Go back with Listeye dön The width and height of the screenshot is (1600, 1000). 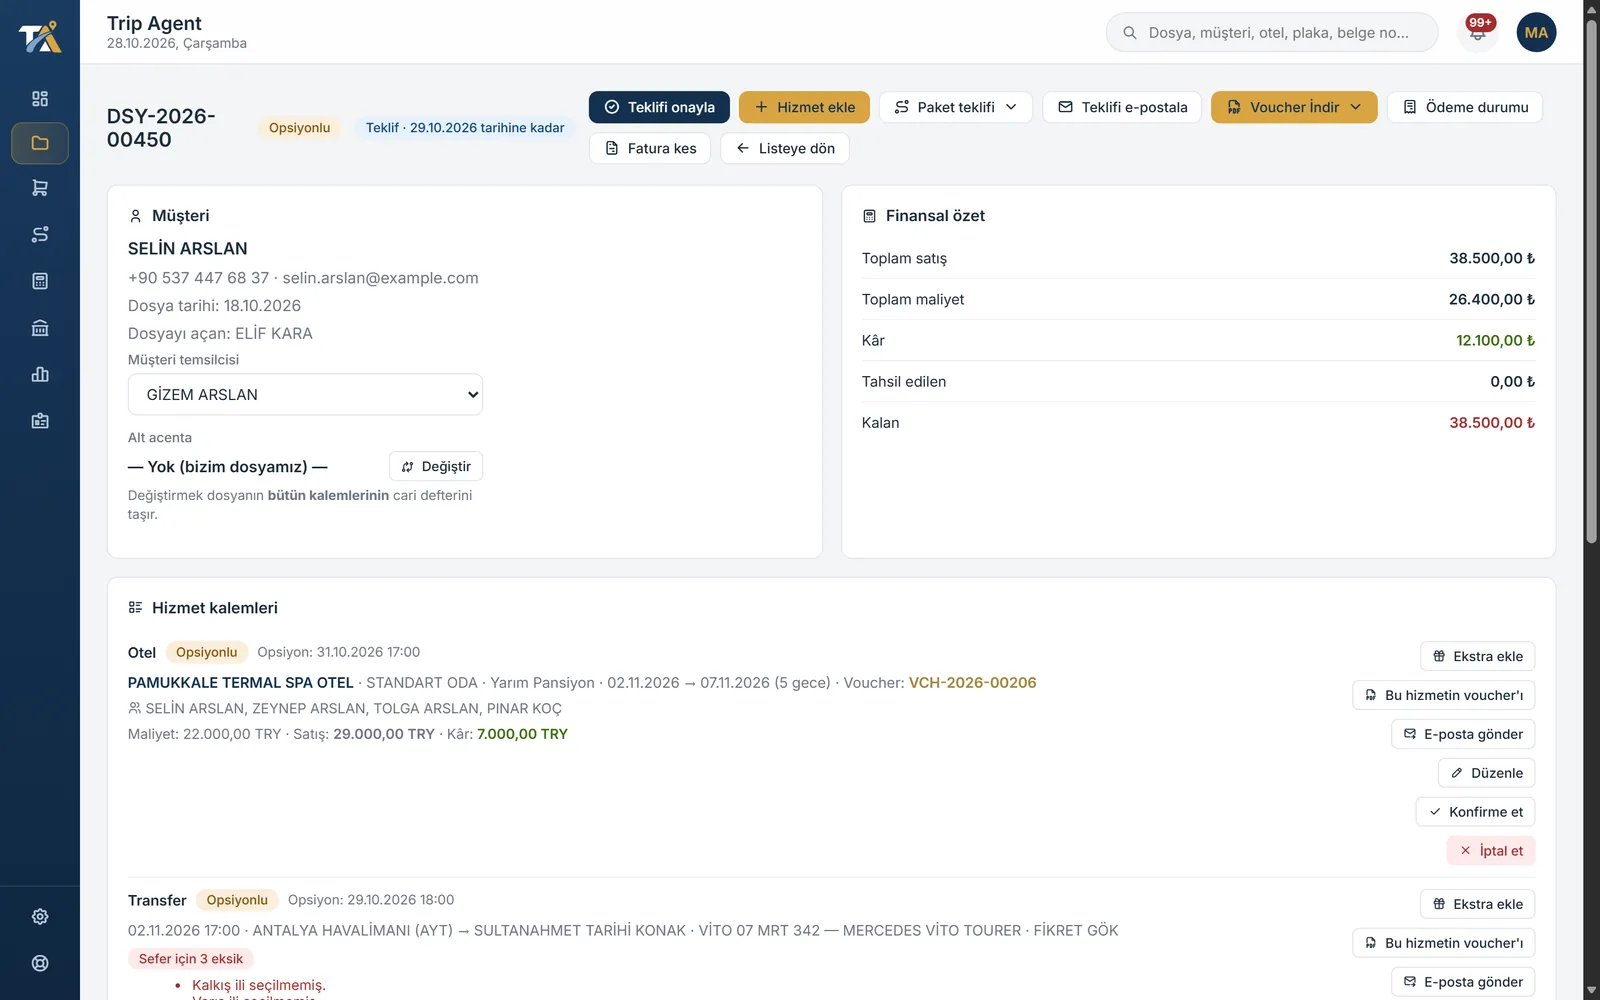[785, 148]
